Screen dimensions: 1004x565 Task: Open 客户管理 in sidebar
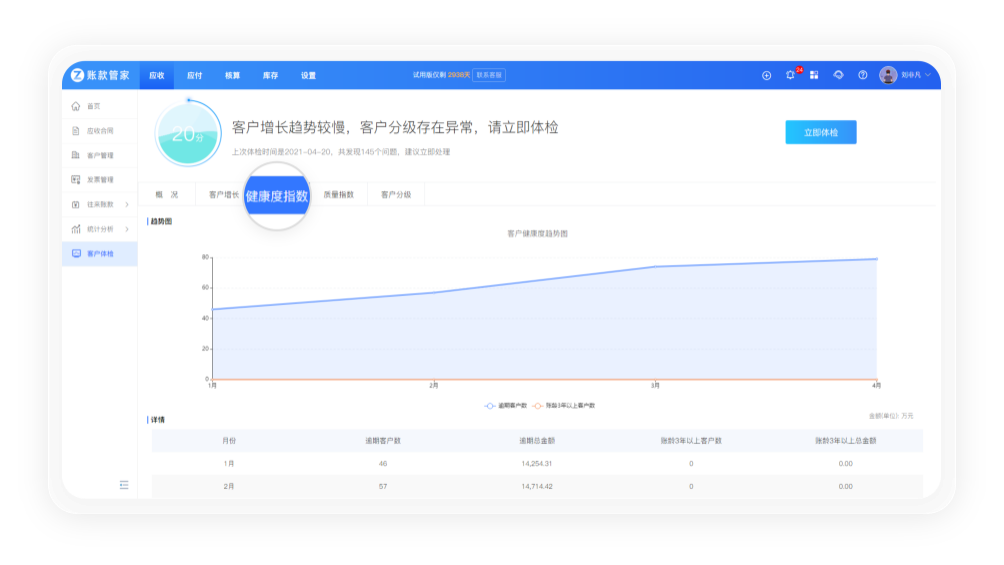click(x=100, y=155)
